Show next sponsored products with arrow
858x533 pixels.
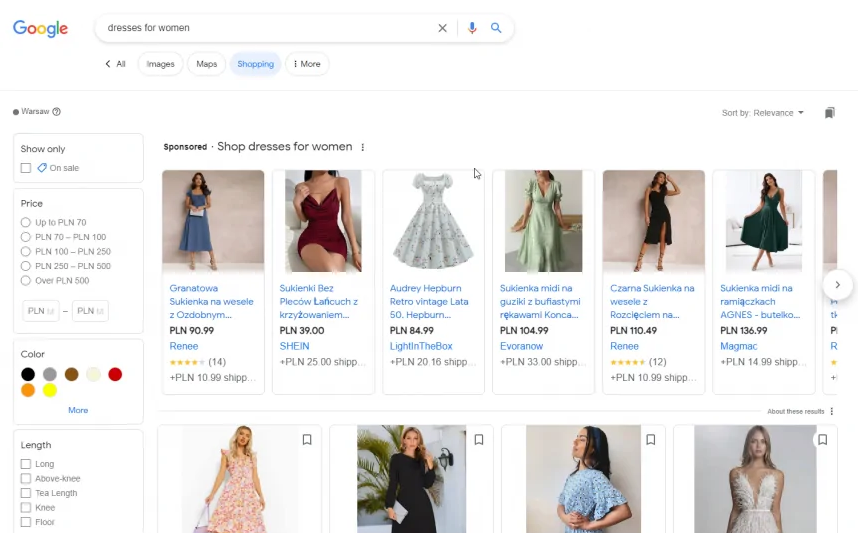click(x=837, y=285)
